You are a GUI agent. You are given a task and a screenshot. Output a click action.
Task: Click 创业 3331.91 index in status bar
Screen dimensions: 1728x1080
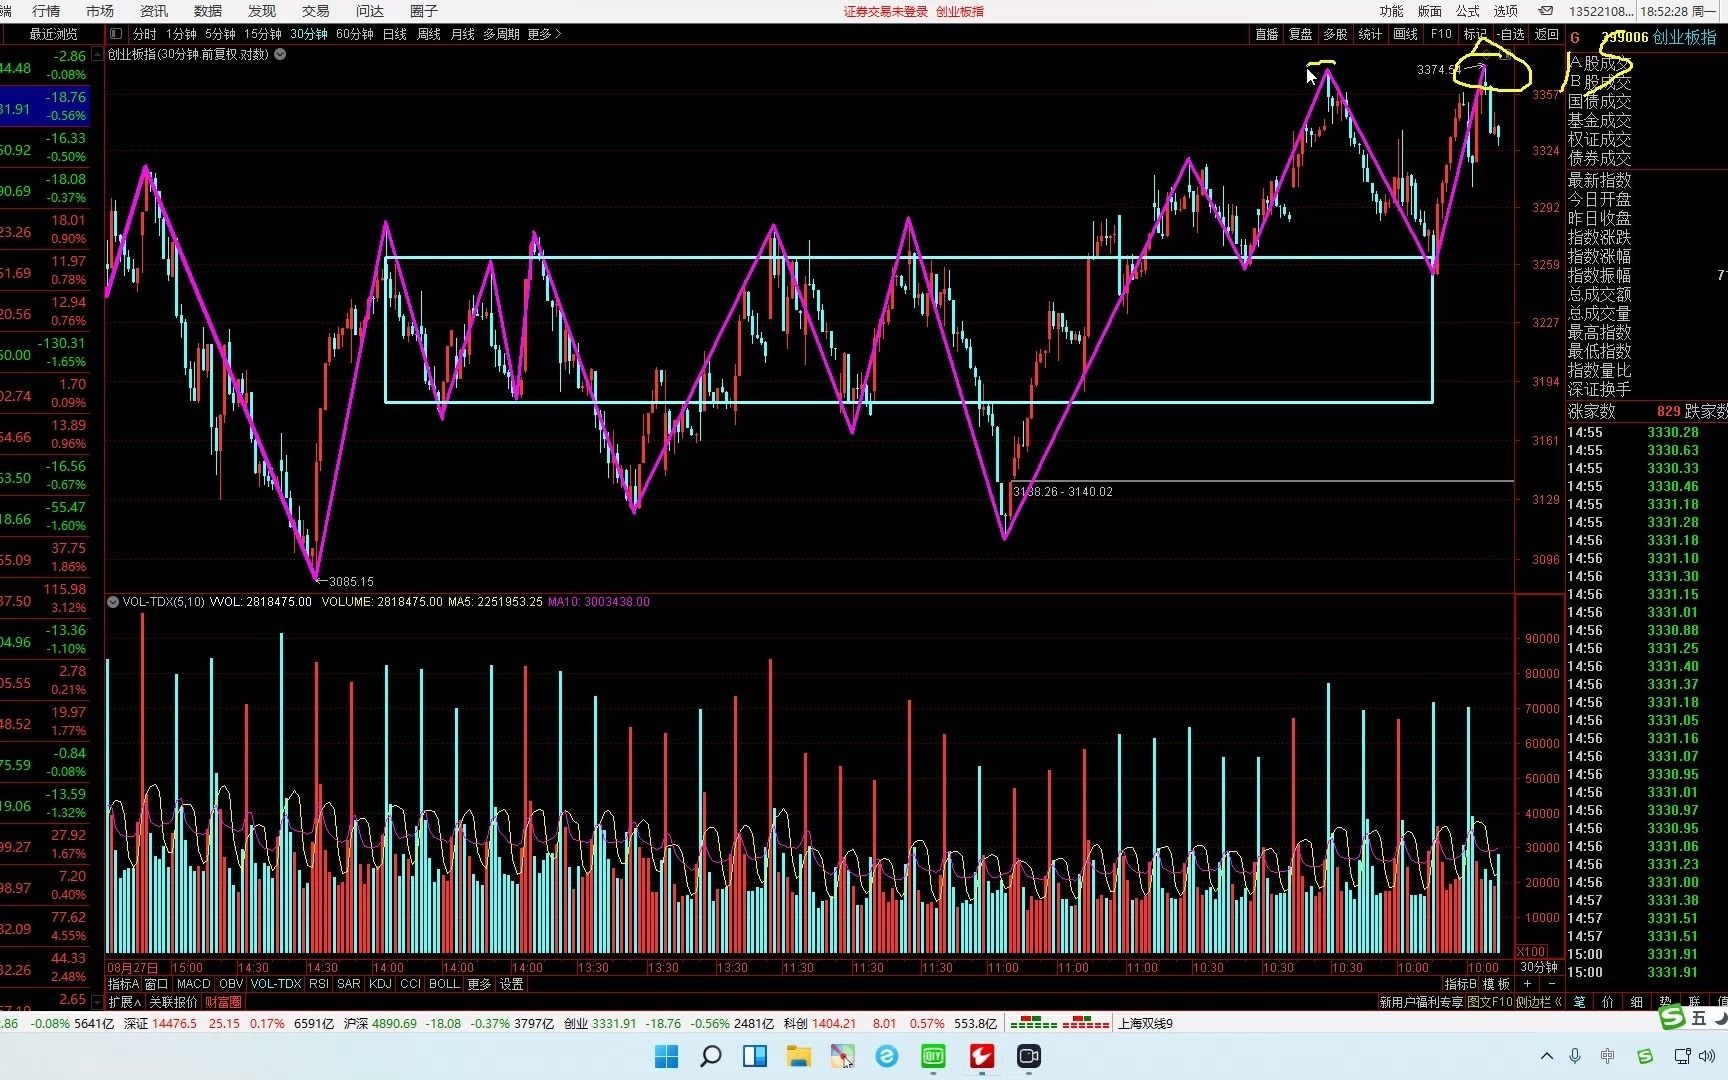(600, 1023)
